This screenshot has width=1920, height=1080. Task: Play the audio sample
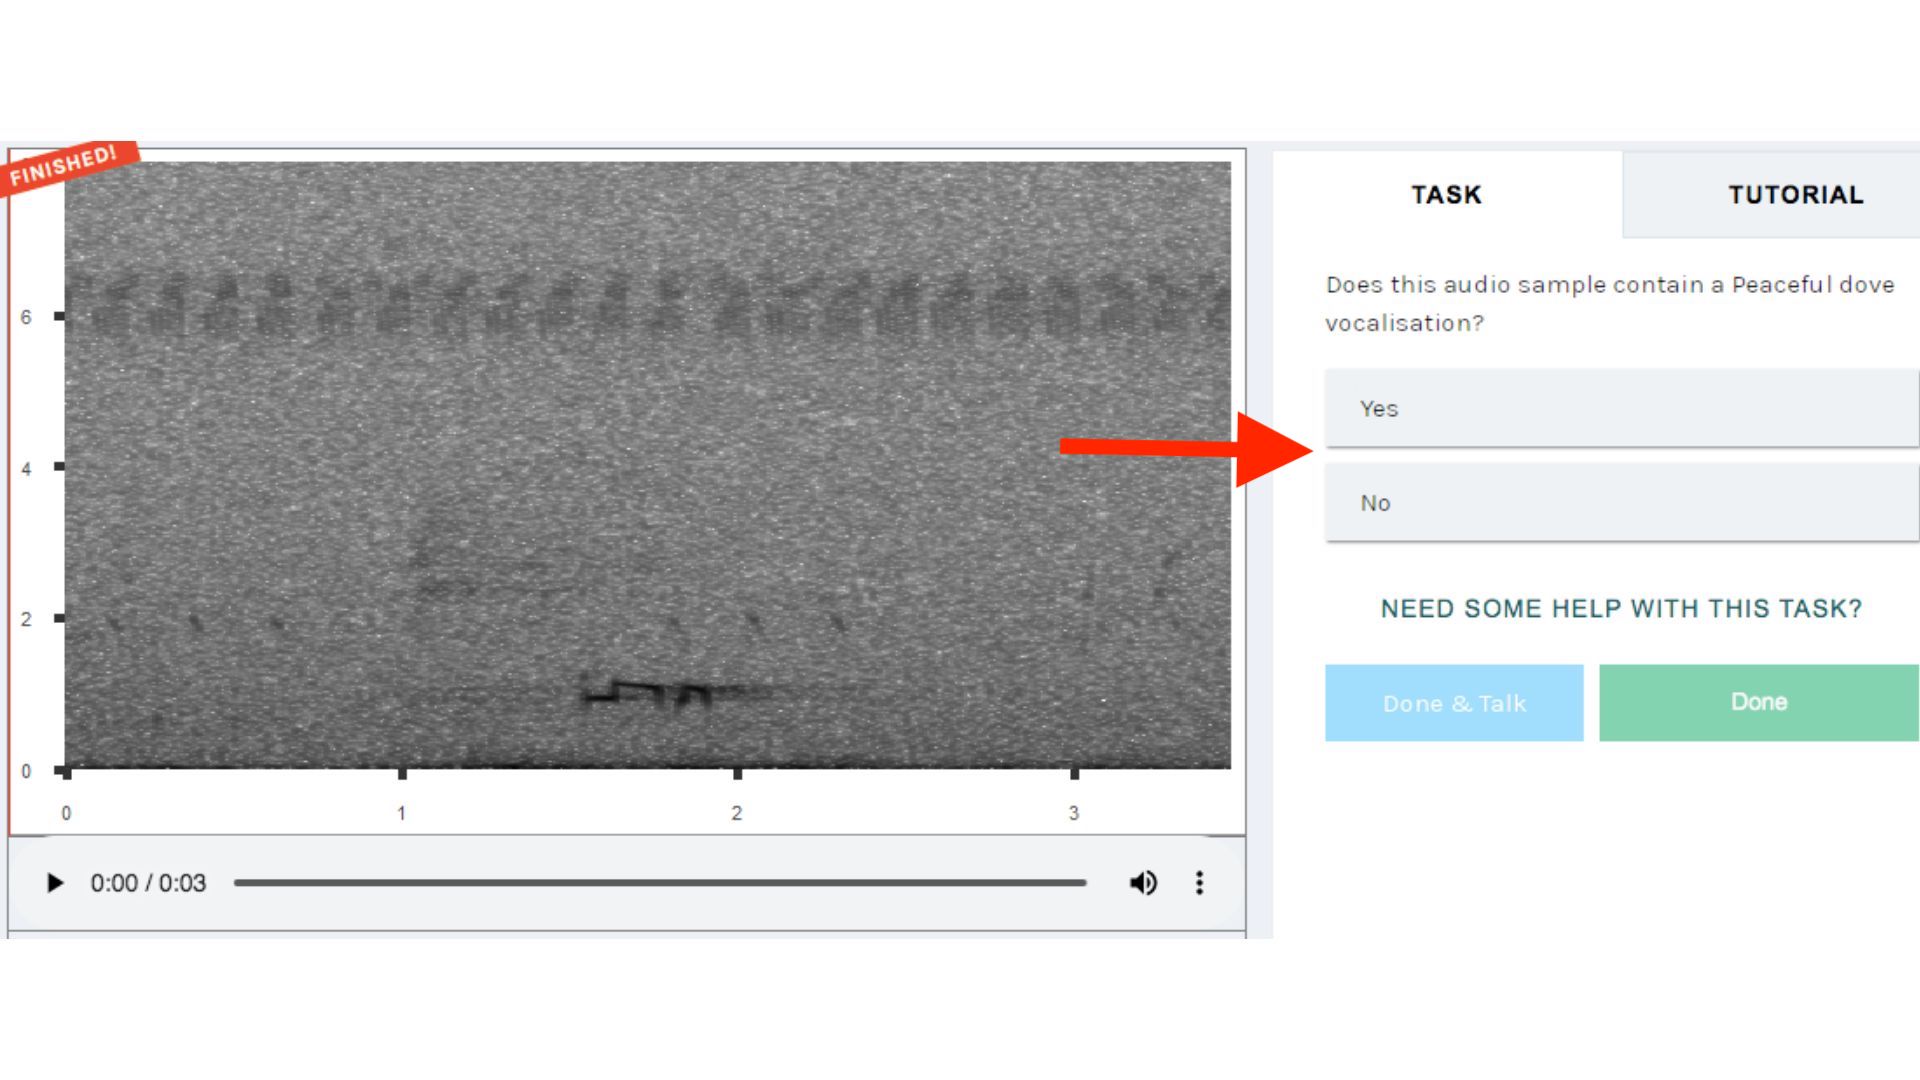55,883
